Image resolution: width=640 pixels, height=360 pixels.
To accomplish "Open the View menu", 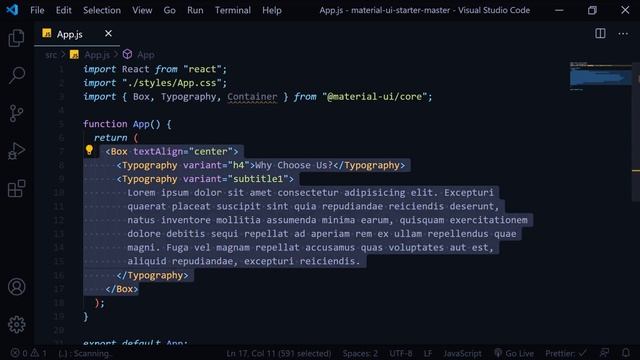I will pyautogui.click(x=142, y=10).
